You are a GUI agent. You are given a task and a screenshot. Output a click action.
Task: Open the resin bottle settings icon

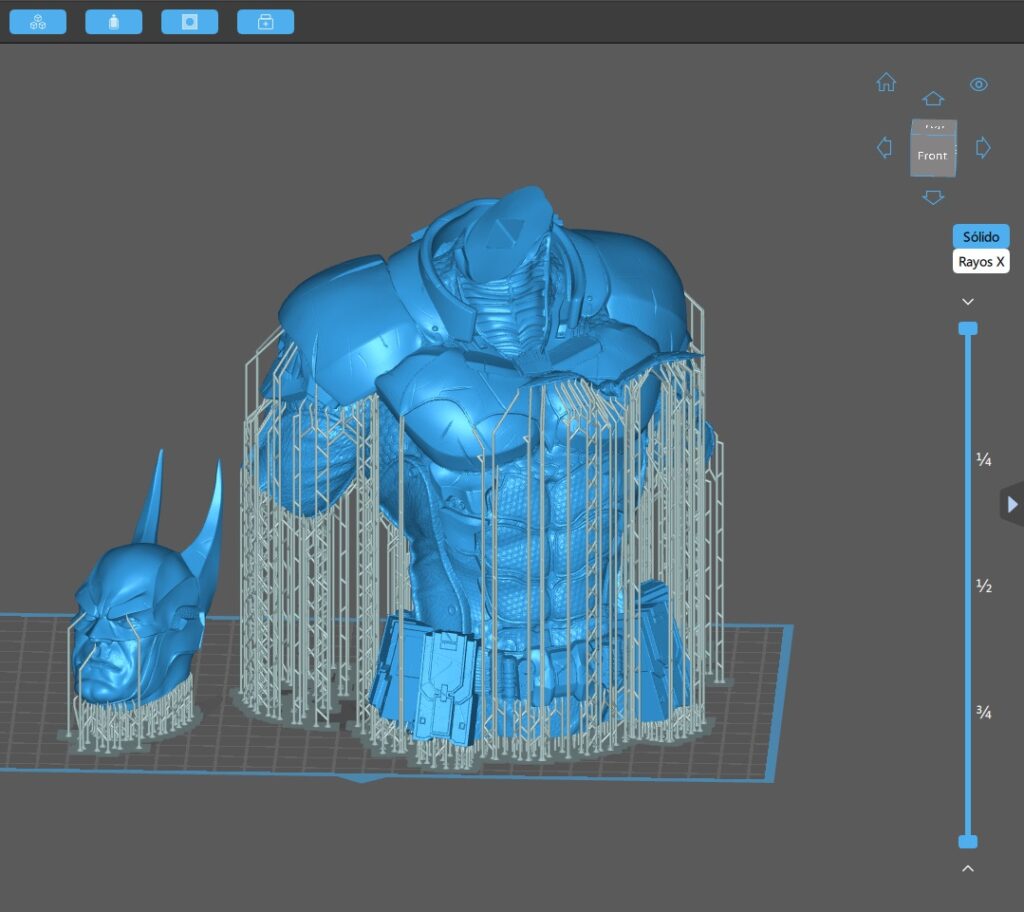113,21
